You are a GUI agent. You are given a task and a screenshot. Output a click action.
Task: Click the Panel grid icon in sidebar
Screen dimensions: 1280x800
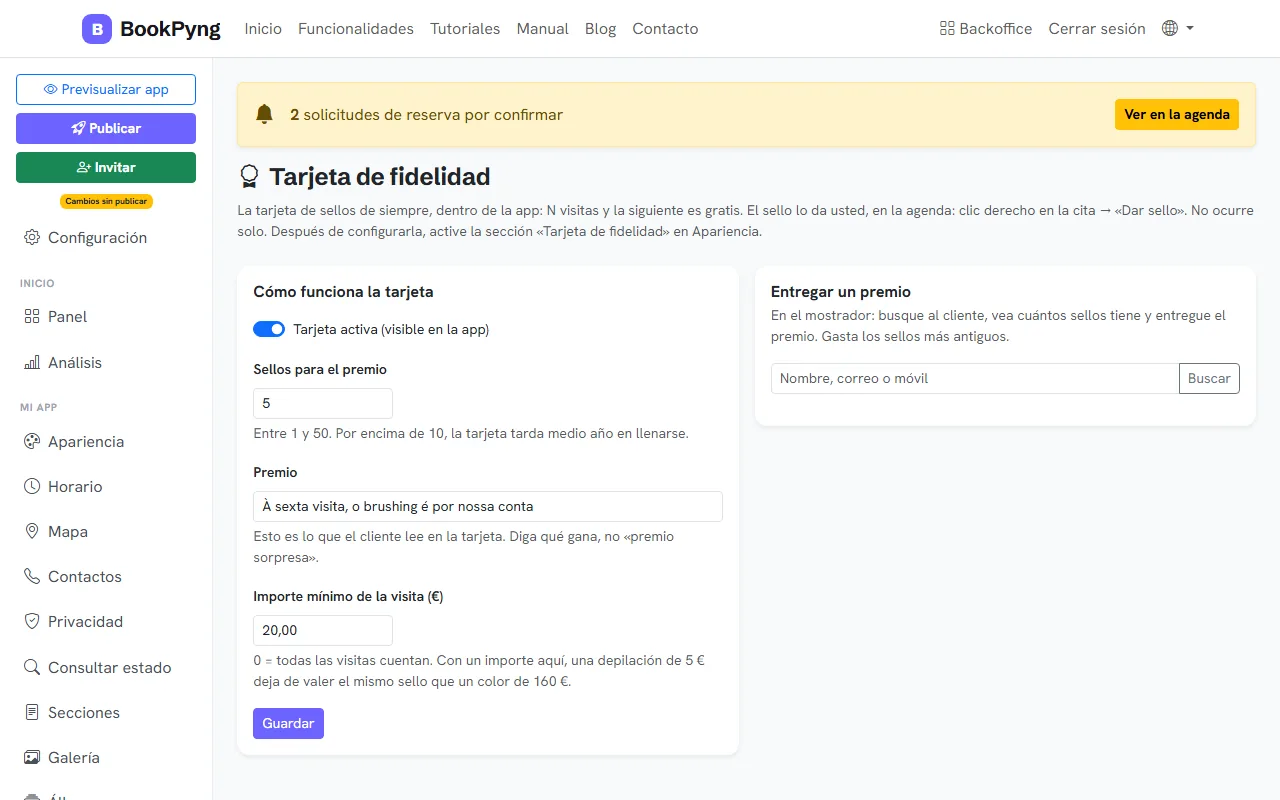click(x=32, y=316)
